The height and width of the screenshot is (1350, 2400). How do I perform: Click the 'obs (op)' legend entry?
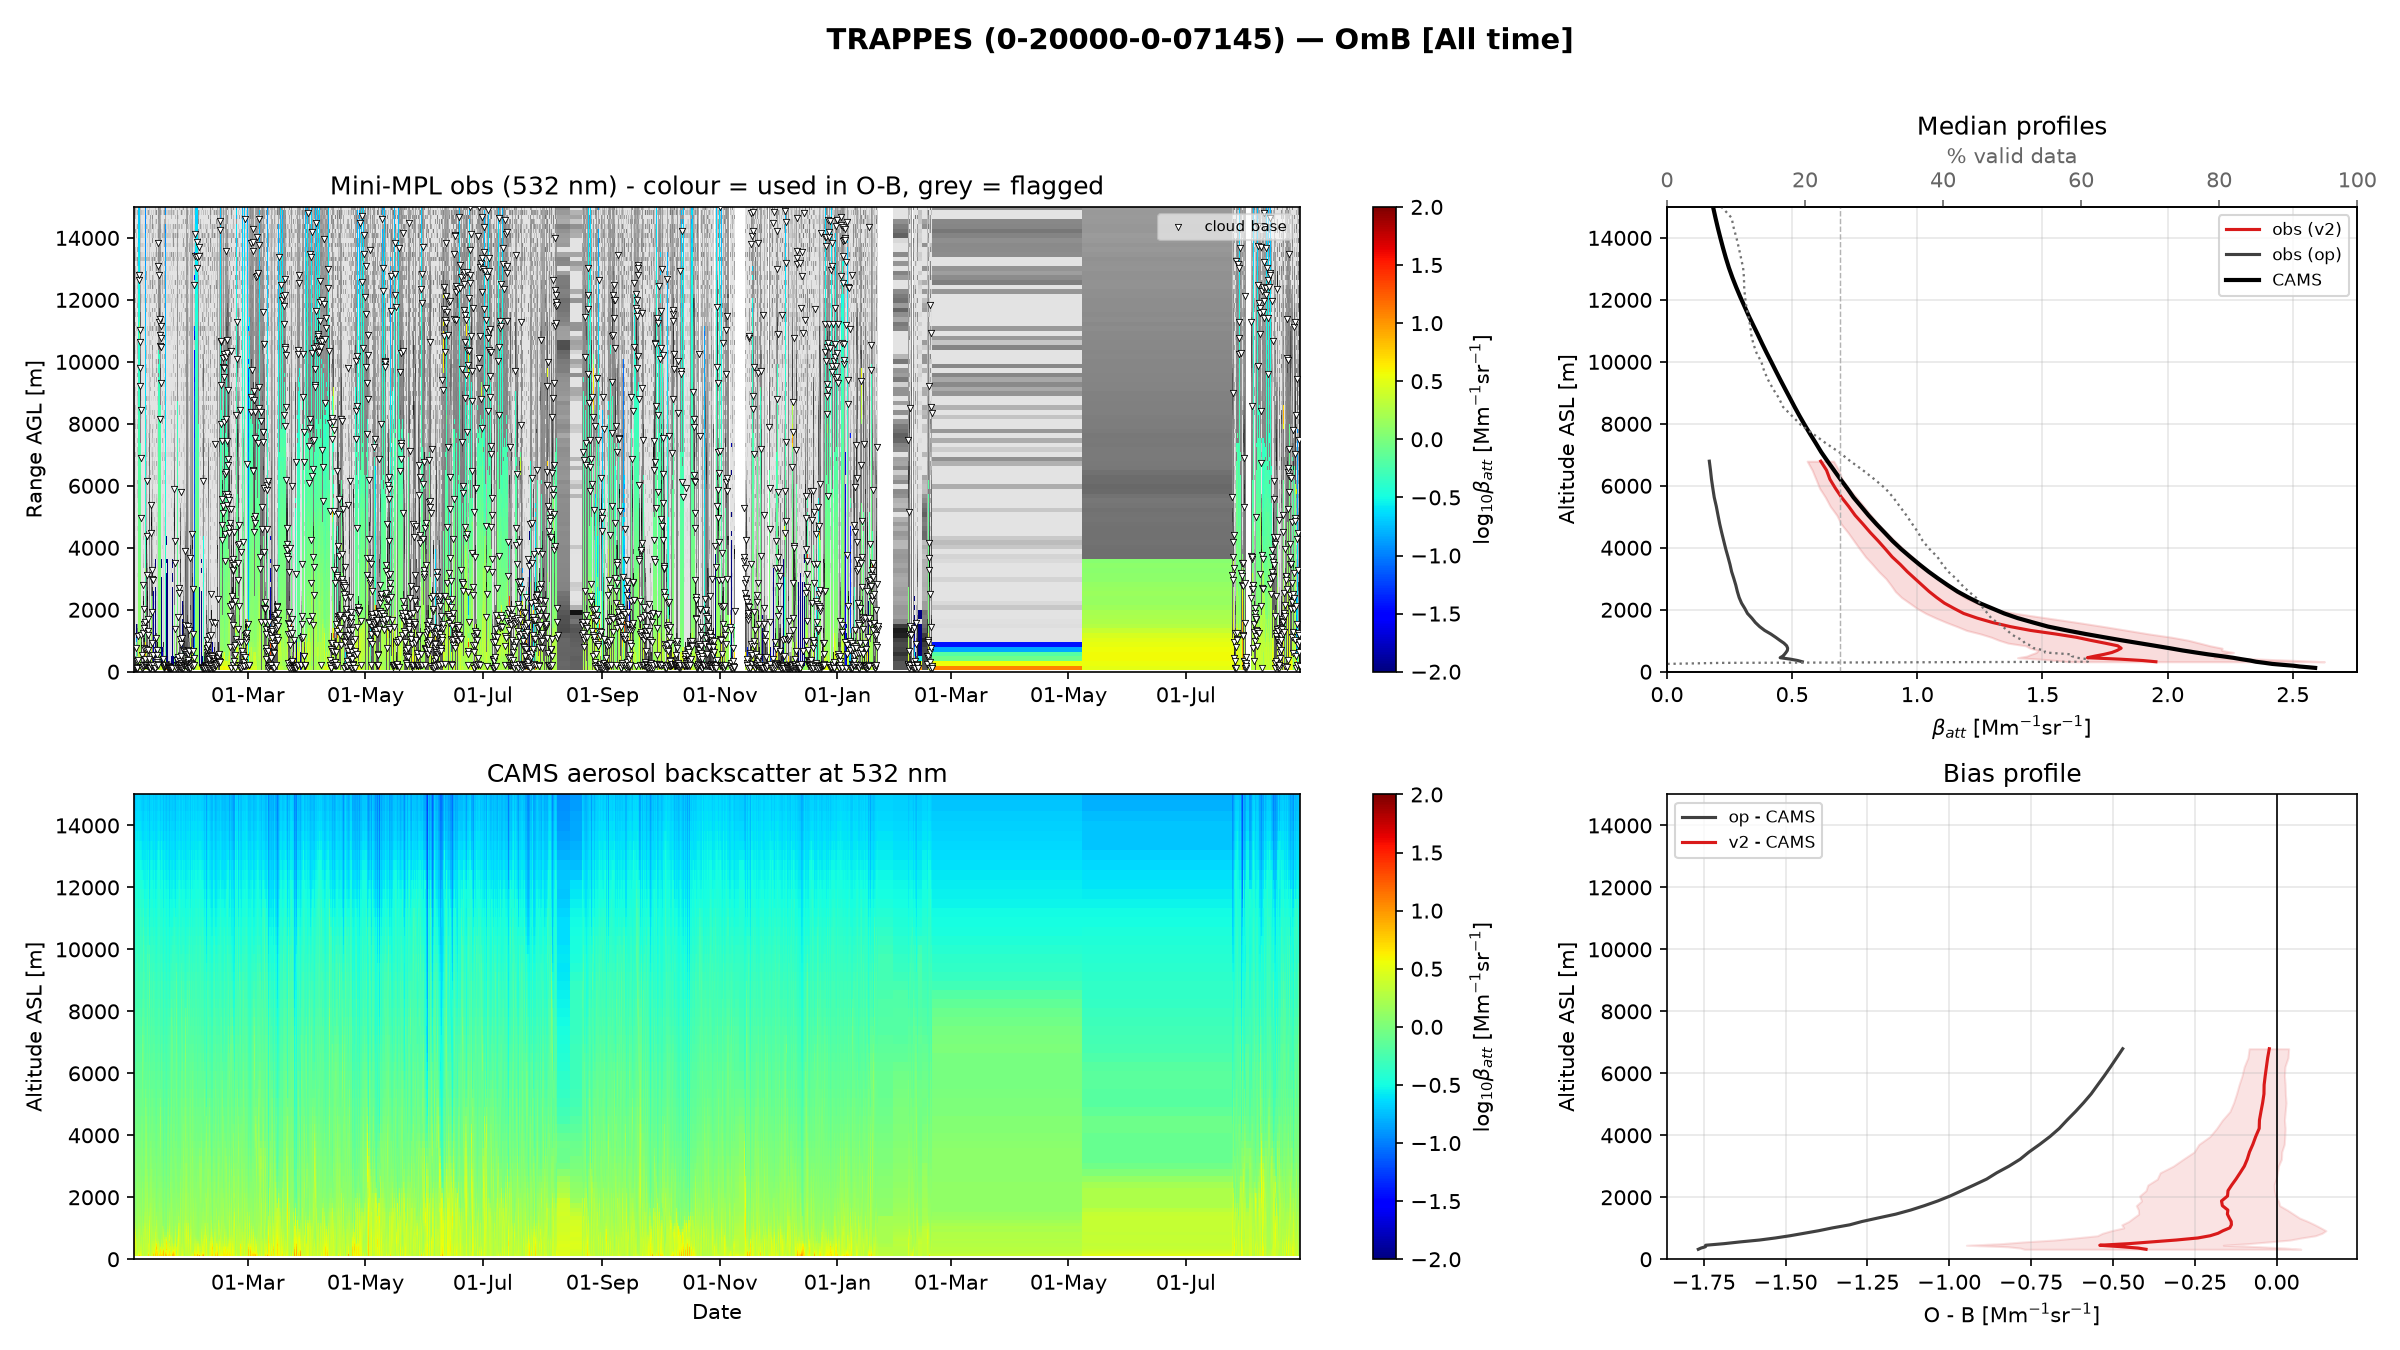[x=2283, y=254]
